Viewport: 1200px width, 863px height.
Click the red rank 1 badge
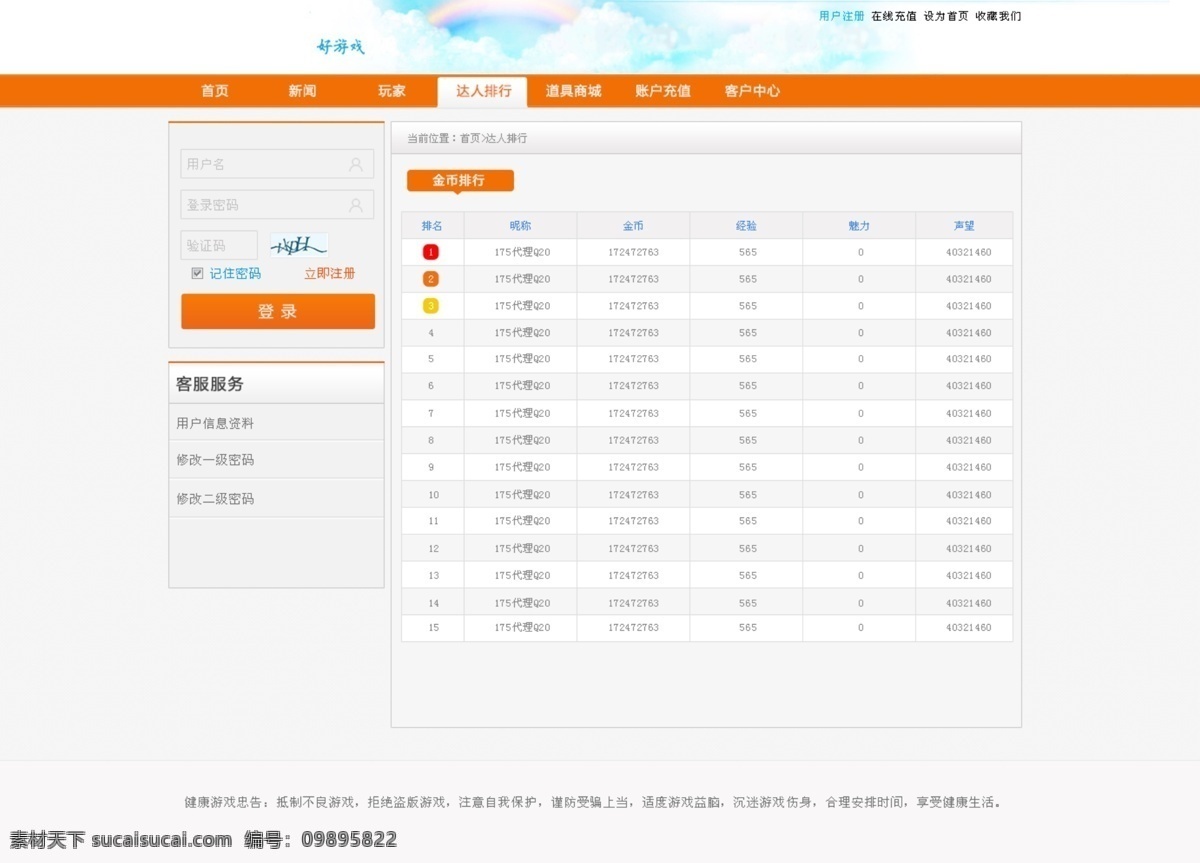point(431,252)
